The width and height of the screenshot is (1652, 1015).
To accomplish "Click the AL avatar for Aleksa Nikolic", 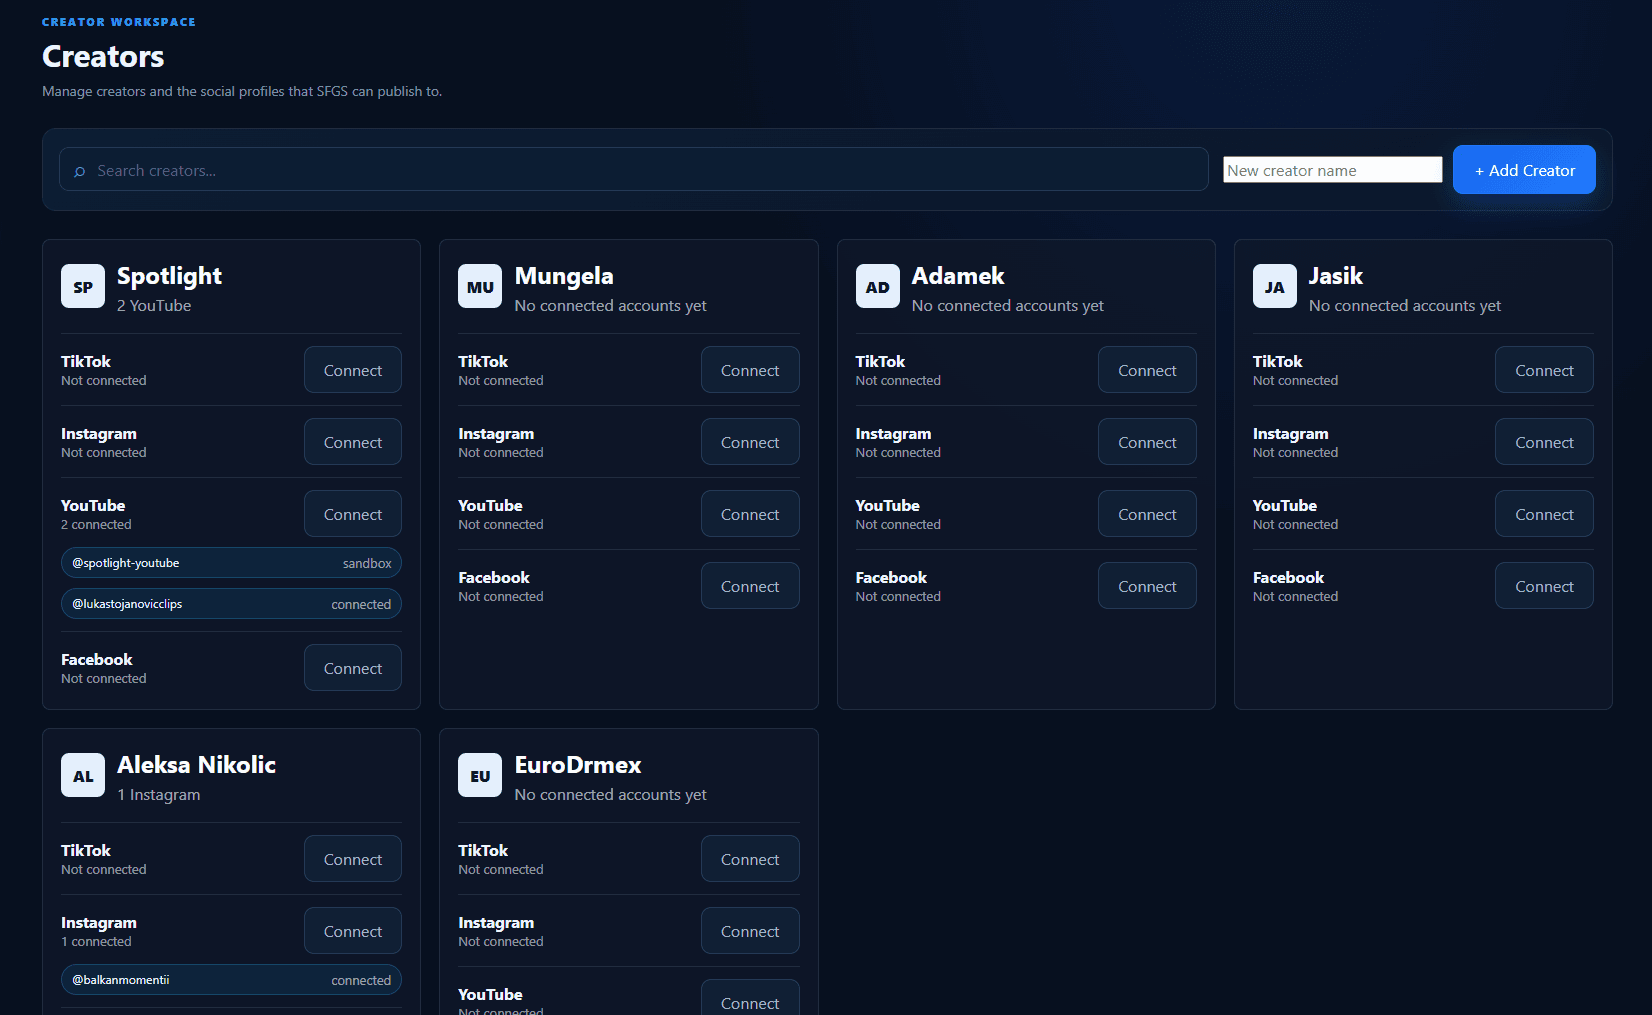I will pyautogui.click(x=83, y=775).
